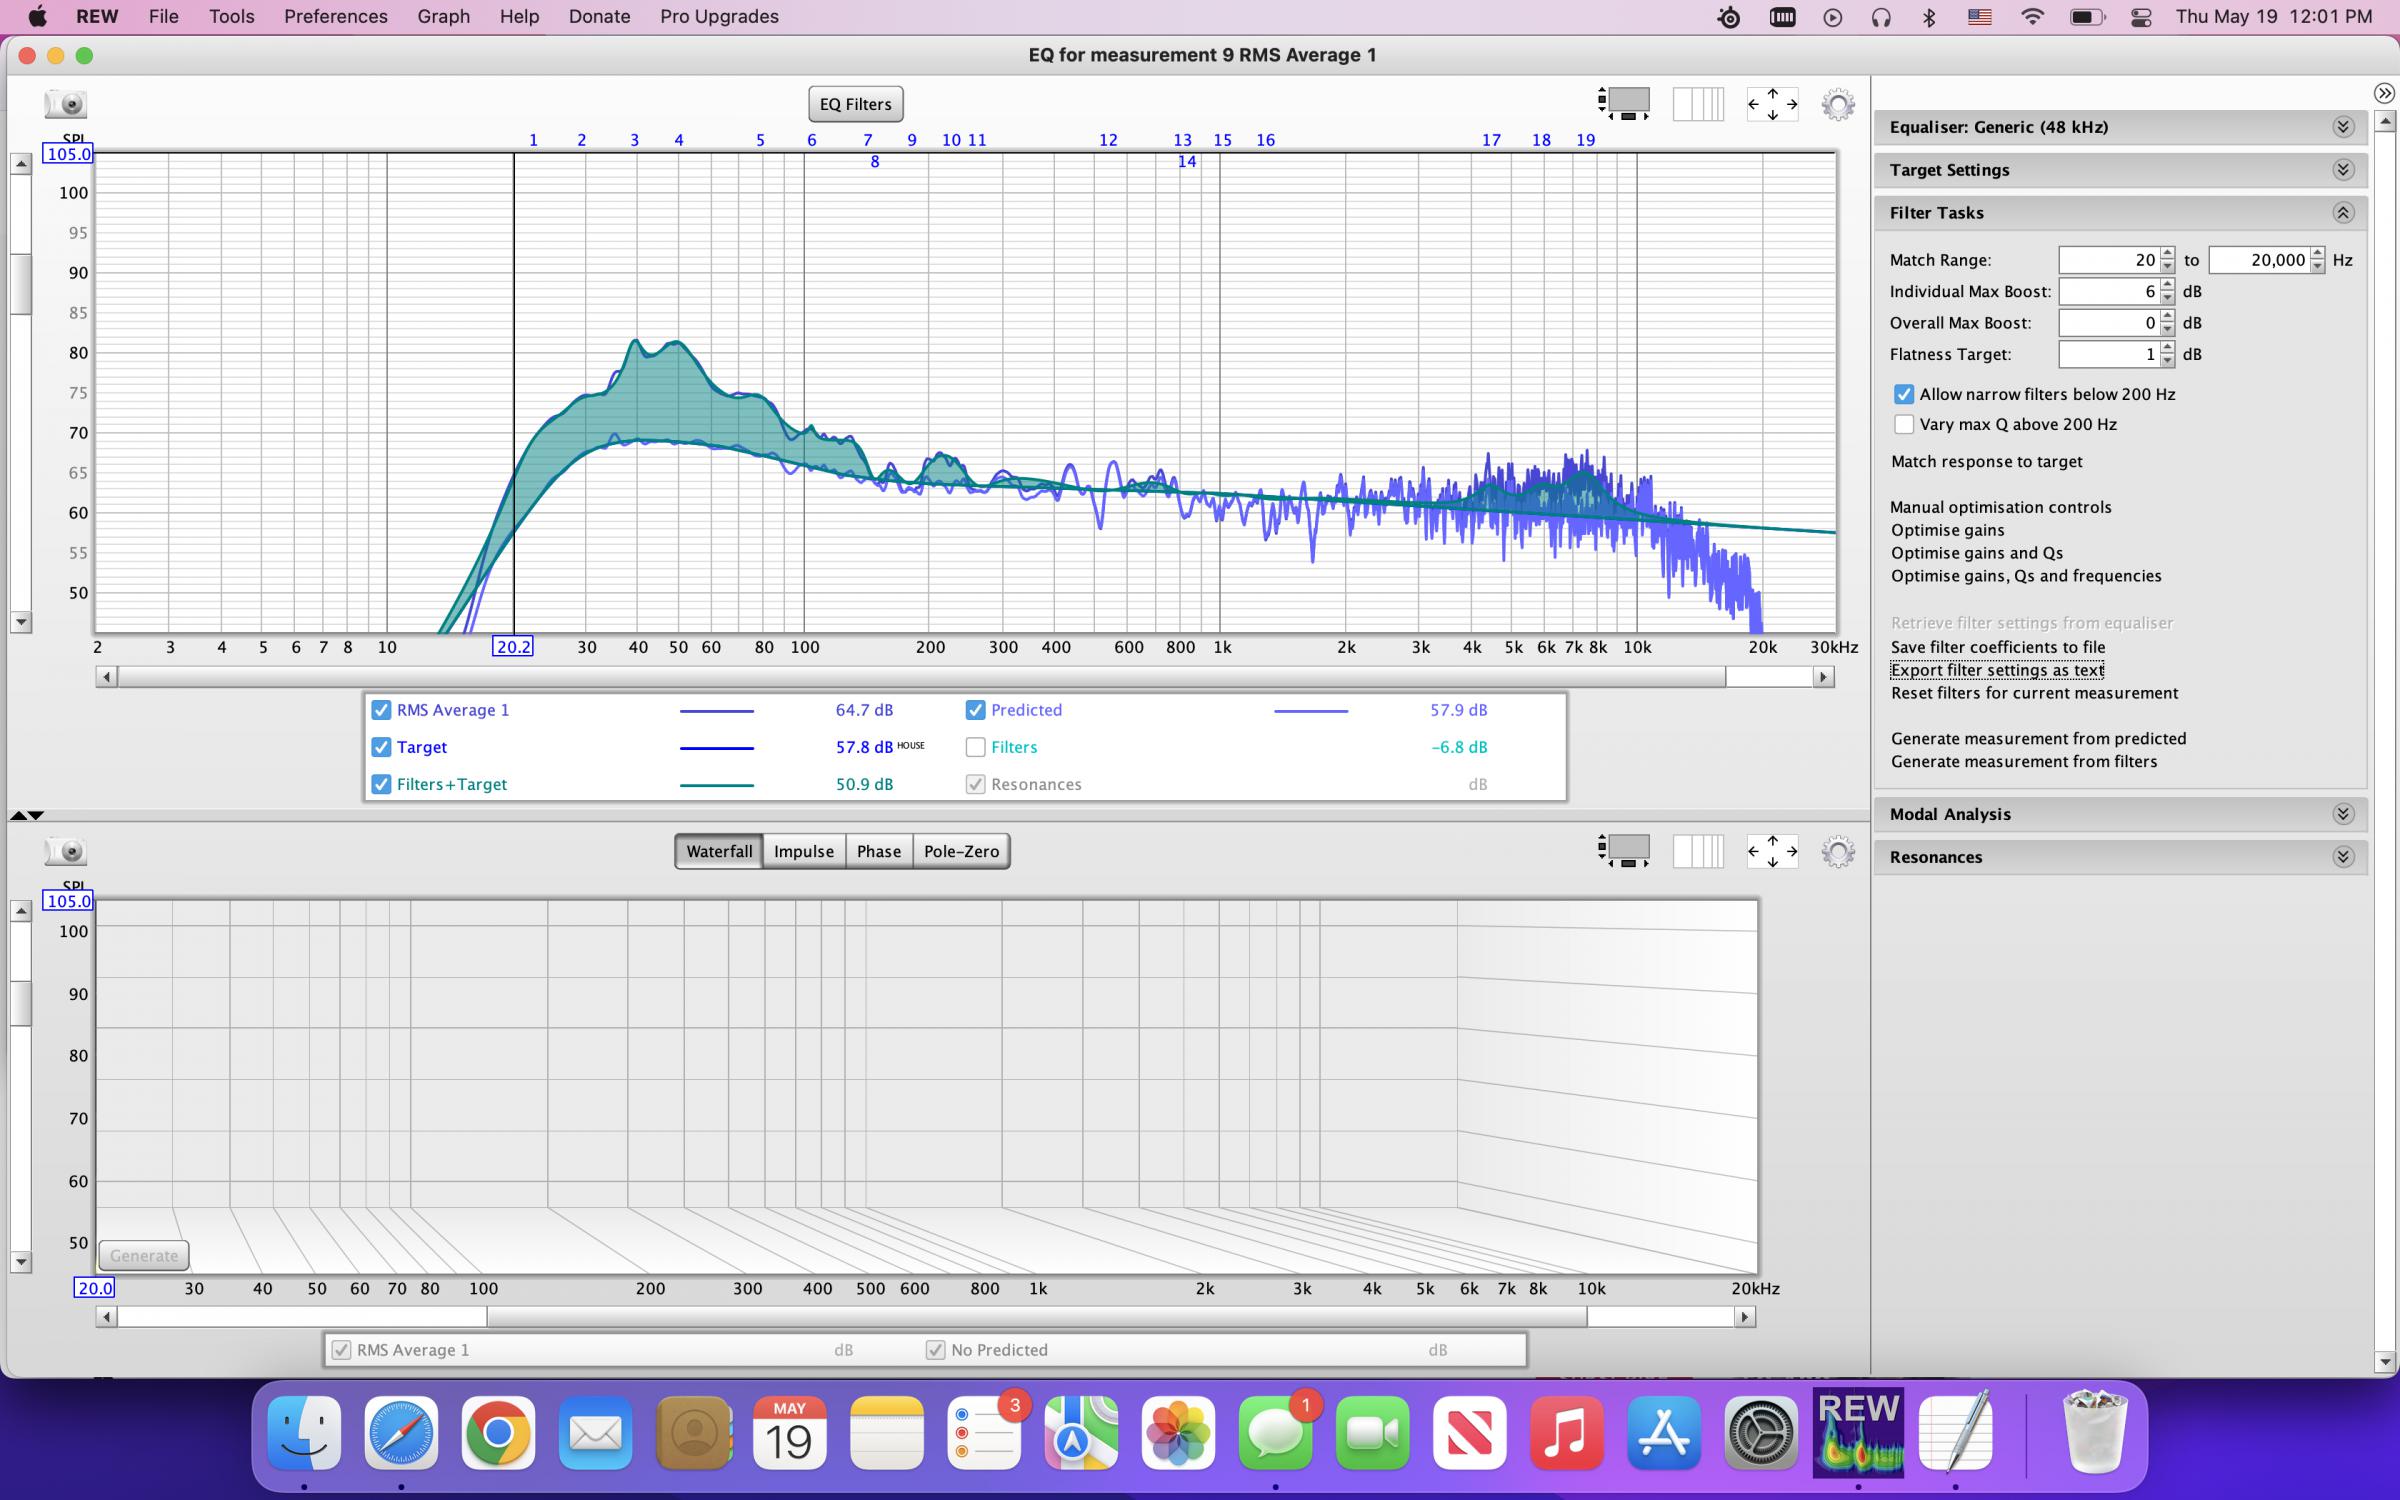
Task: Uncheck the Predicted trace checkbox
Action: [975, 710]
